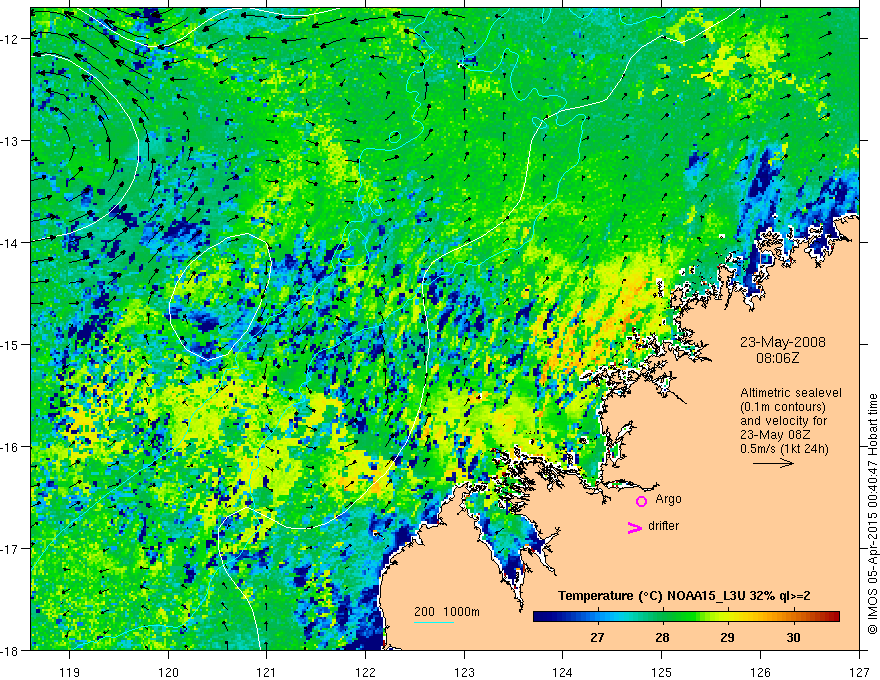The width and height of the screenshot is (880, 680).
Task: Click longitude axis label 127
Action: point(859,672)
